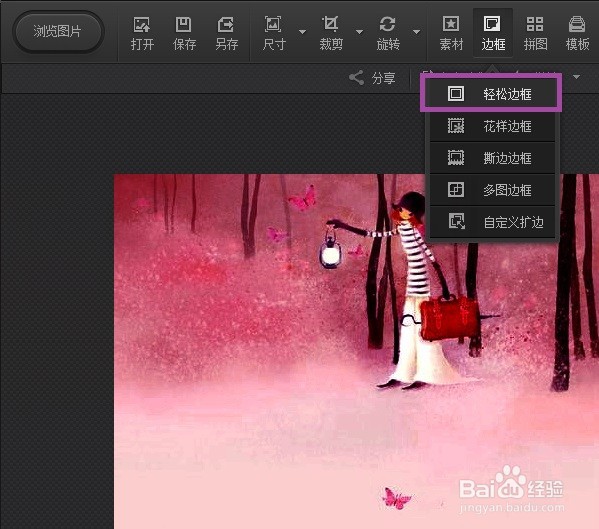The image size is (599, 529).
Task: Choose 轻松边框 from the border menu
Action: (491, 93)
